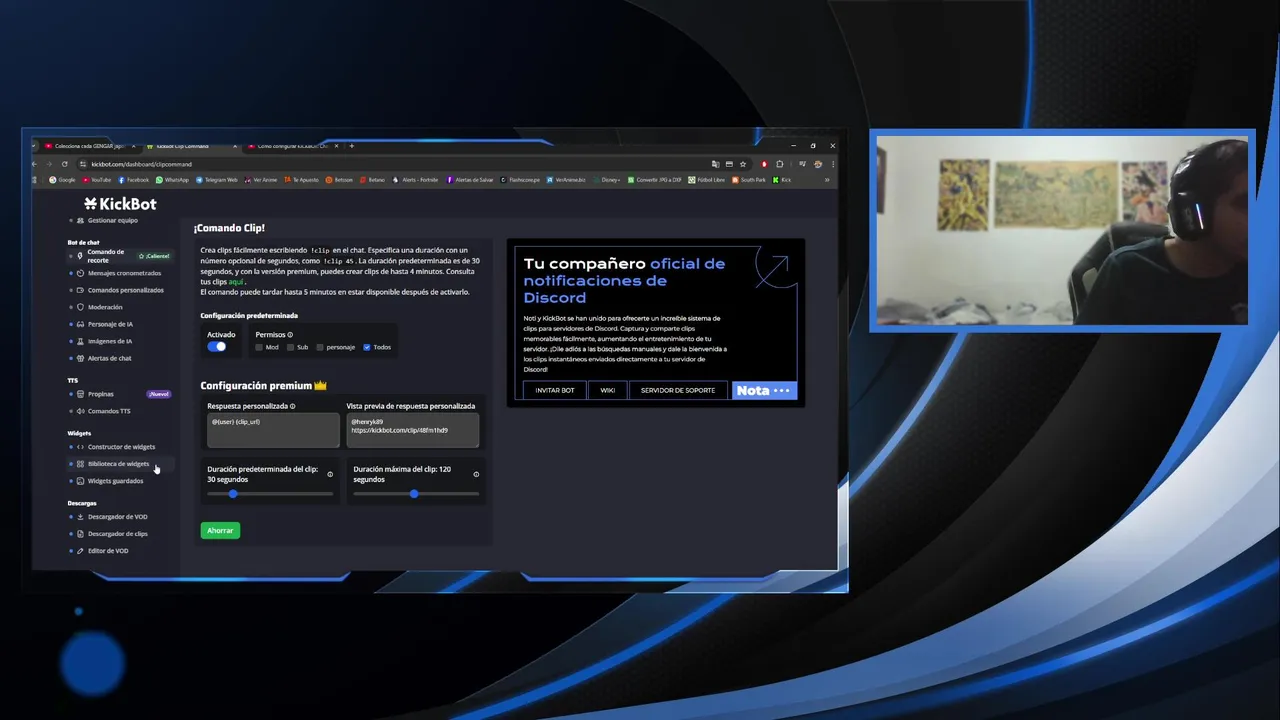
Task: Open the Chrome three-dot menu
Action: click(x=832, y=164)
